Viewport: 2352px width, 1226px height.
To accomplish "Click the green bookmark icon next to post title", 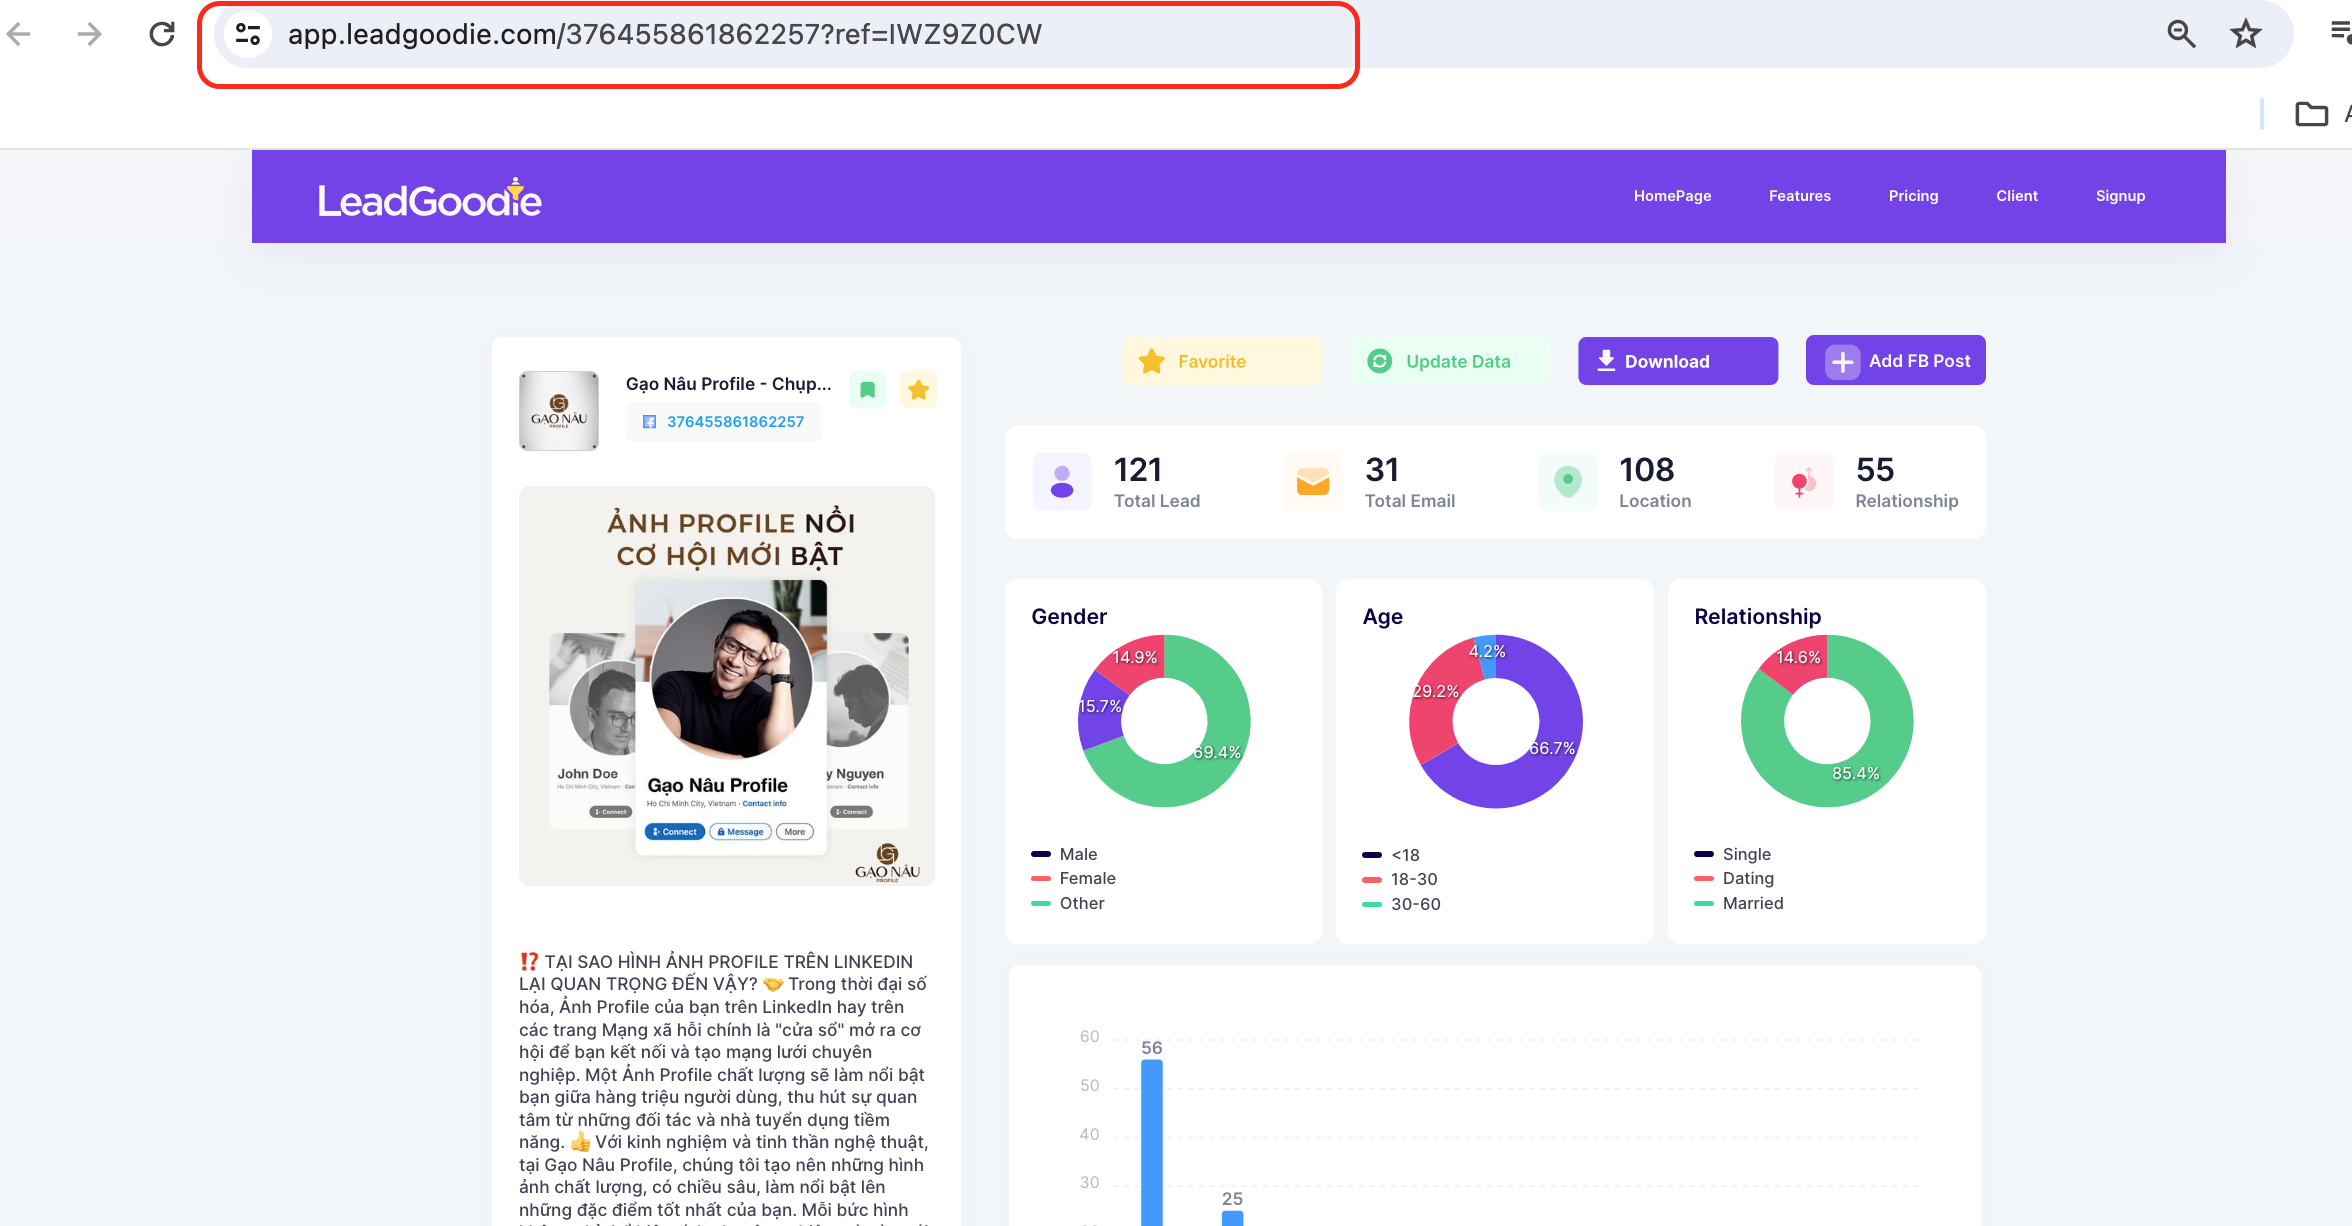I will (867, 390).
